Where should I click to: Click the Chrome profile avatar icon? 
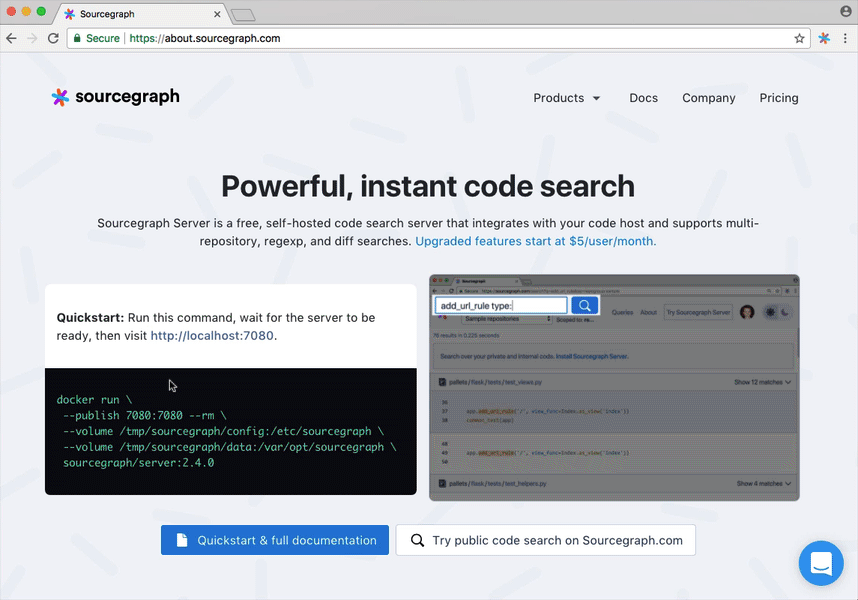(x=845, y=11)
